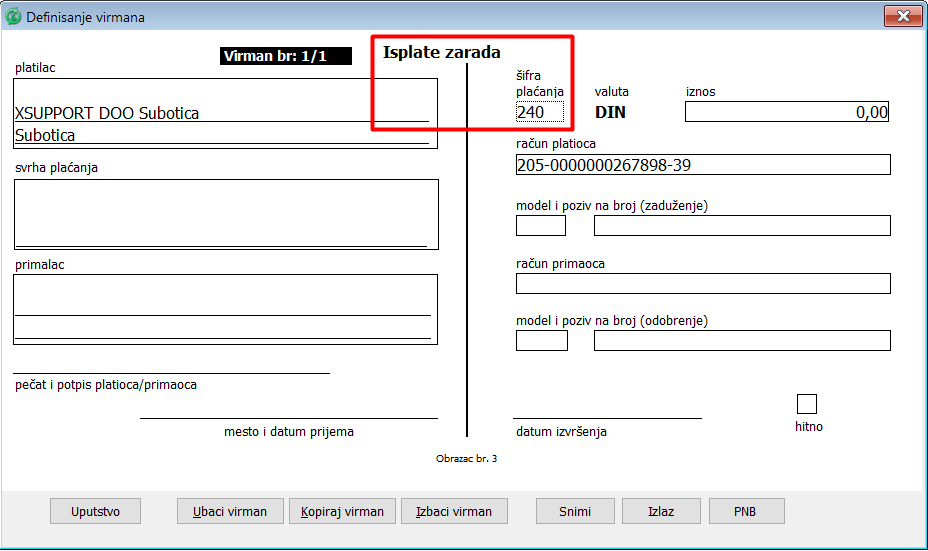Click the račun primaoca input field
Screen dimensions: 928x551
[x=702, y=283]
